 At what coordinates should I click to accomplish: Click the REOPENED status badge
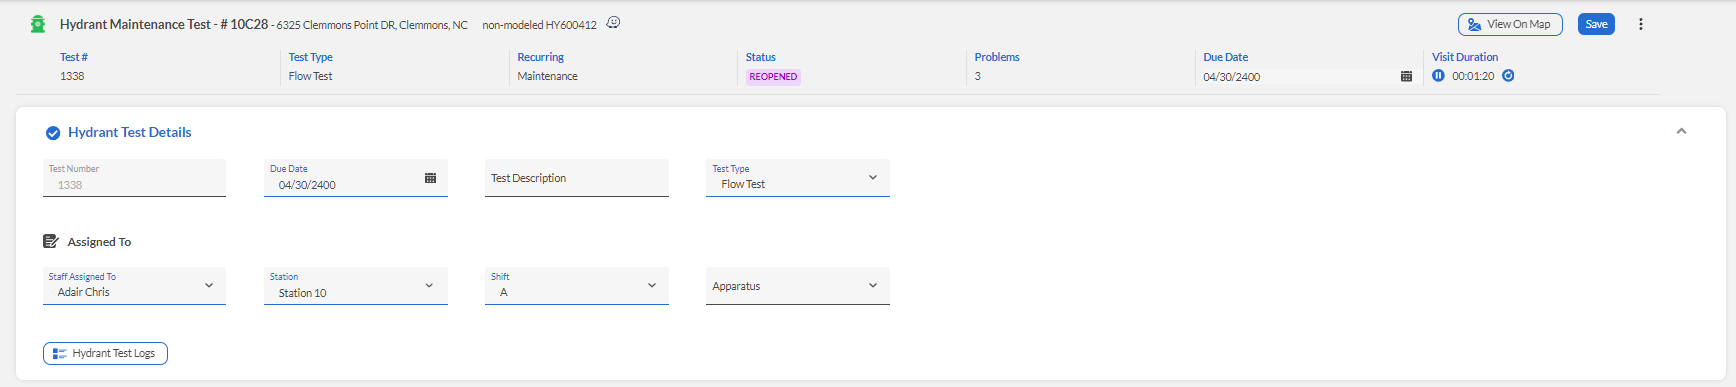(x=773, y=77)
